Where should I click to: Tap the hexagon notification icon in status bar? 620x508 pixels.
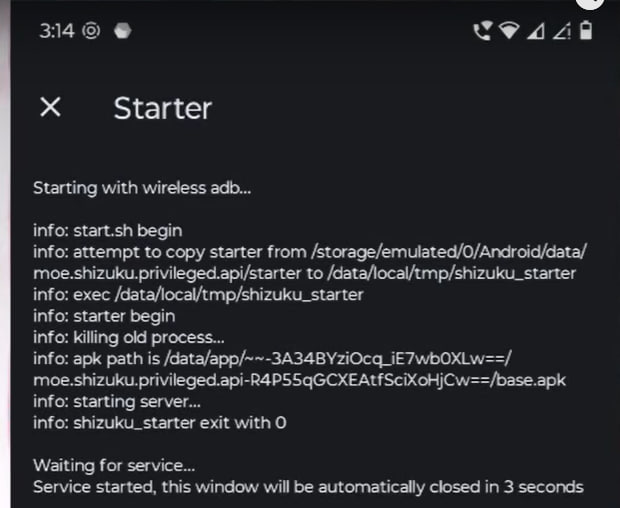[123, 31]
